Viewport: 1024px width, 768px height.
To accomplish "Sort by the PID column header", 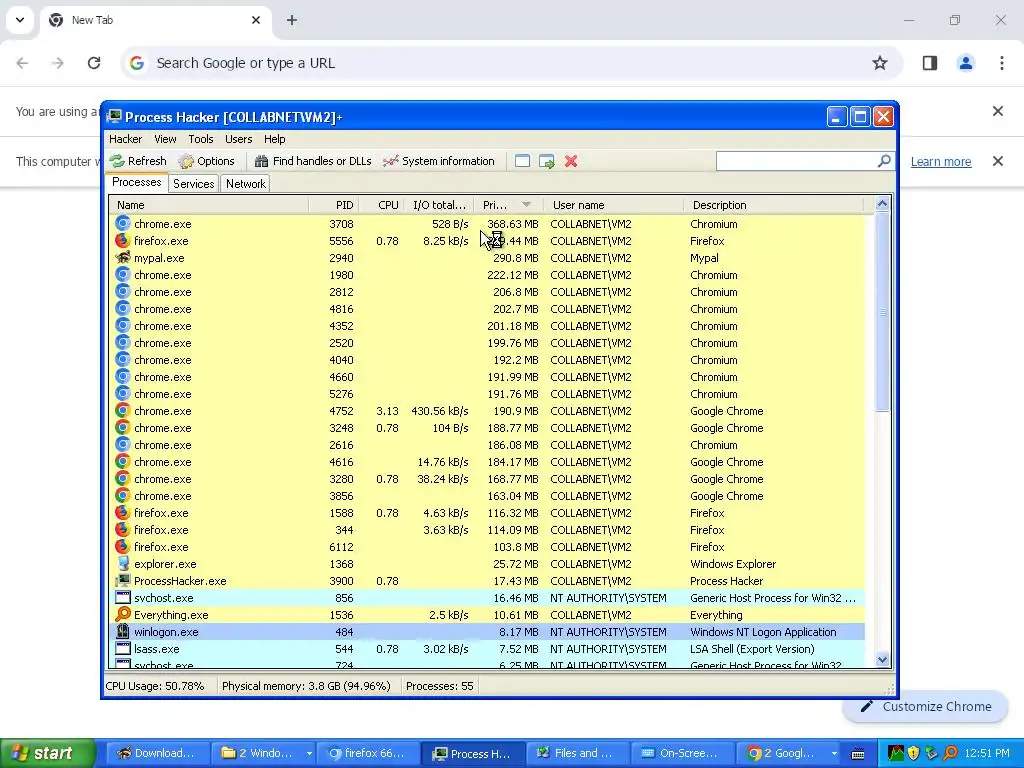I will (334, 205).
